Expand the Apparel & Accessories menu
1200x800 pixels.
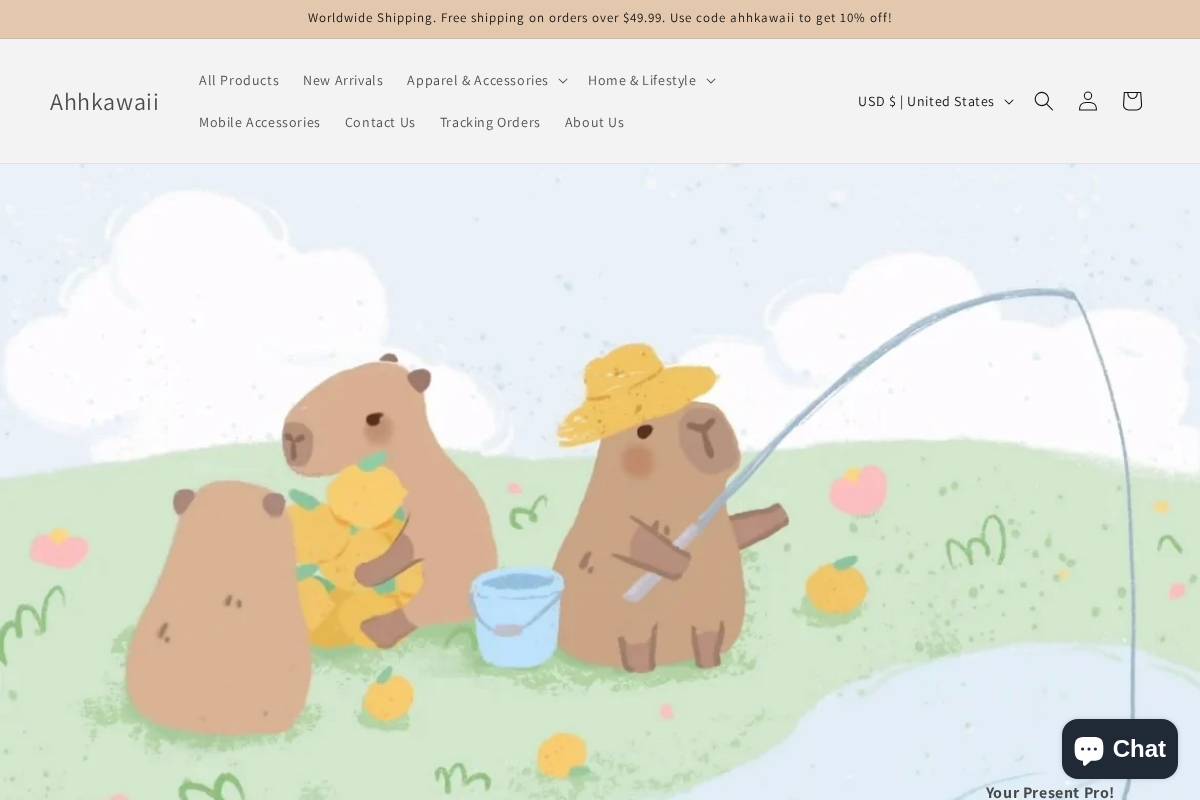coord(486,80)
